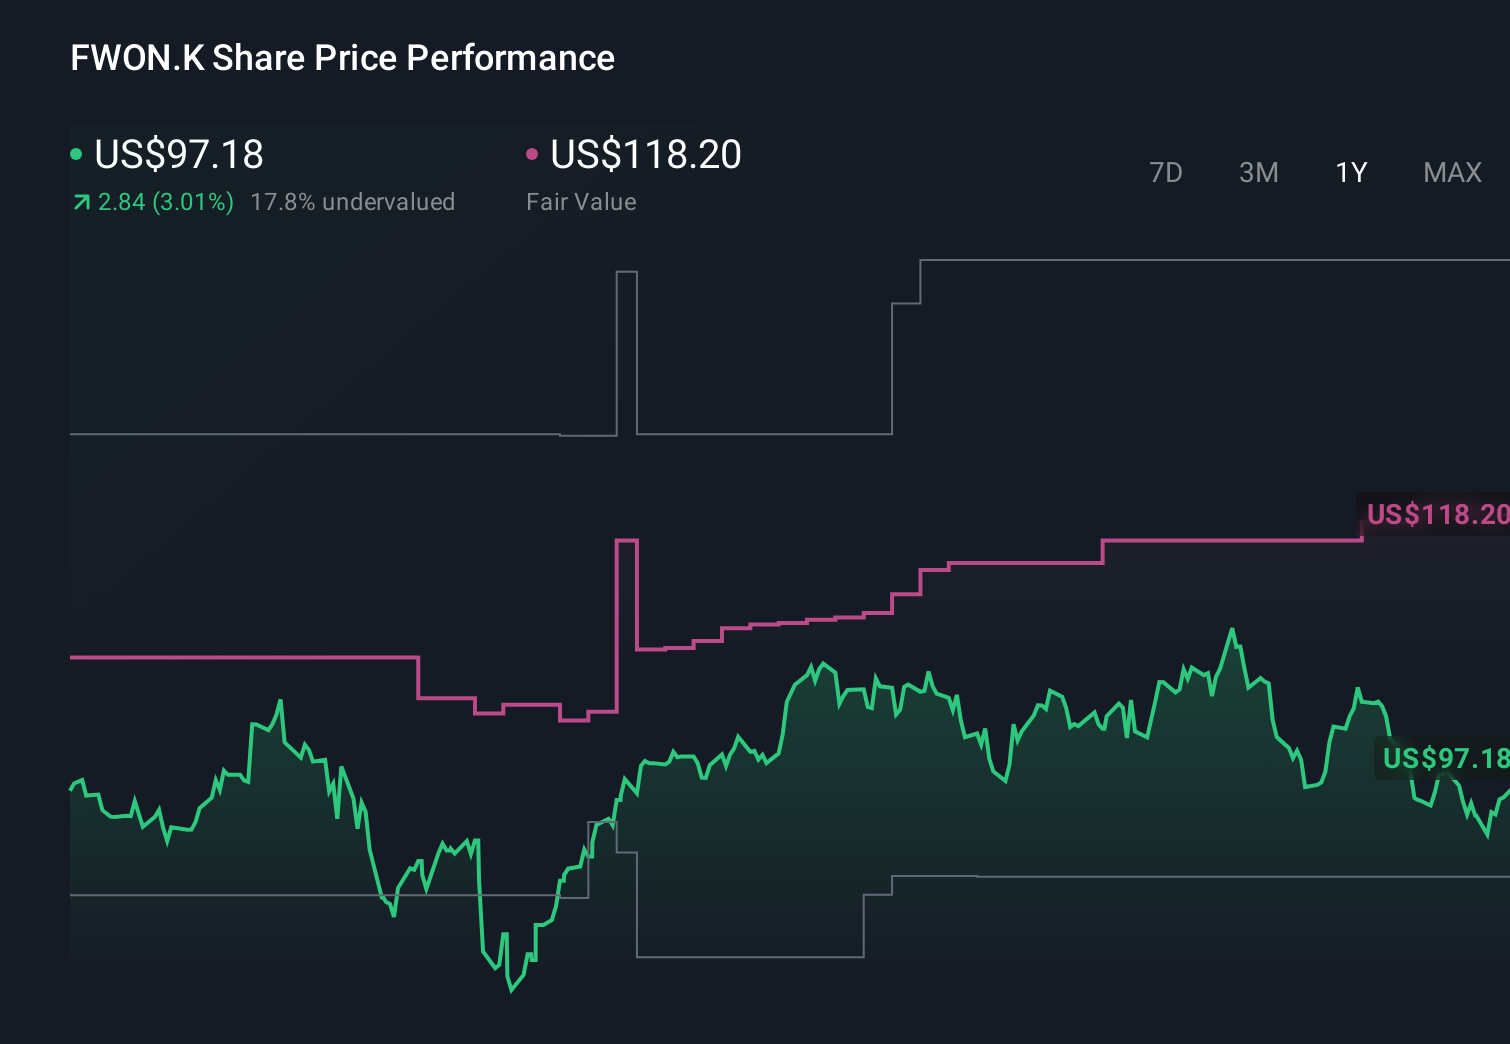1510x1044 pixels.
Task: Toggle the share price series via green dot
Action: pos(76,153)
